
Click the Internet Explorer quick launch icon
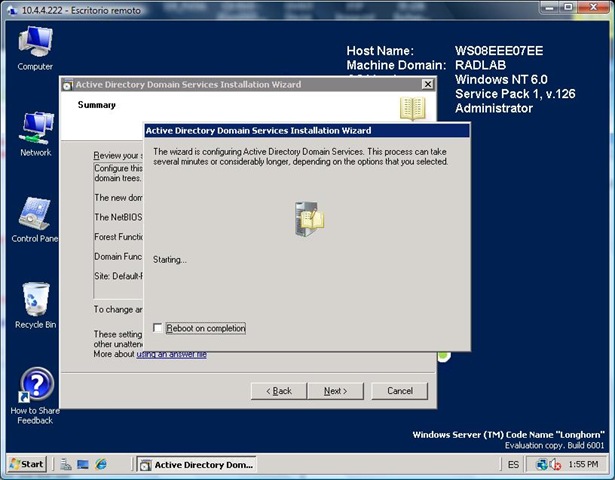pyautogui.click(x=101, y=465)
